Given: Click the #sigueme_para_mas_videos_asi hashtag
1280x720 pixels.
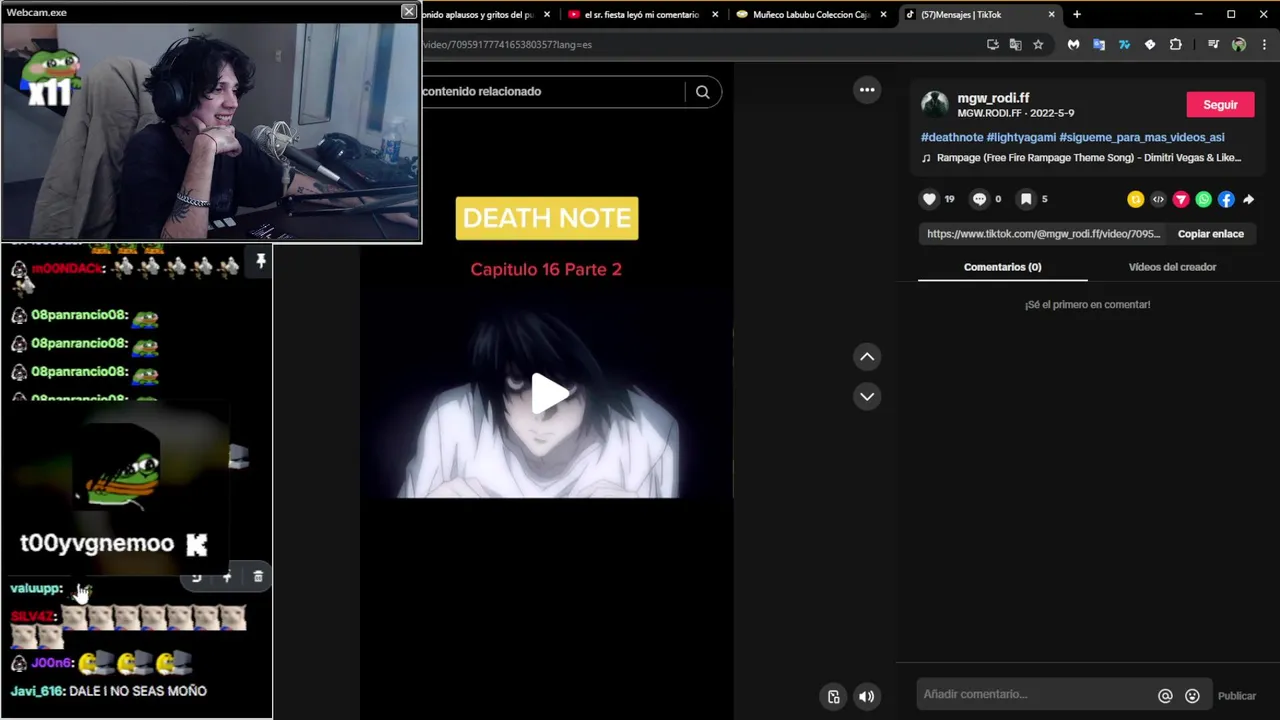Looking at the screenshot, I should 1141,137.
